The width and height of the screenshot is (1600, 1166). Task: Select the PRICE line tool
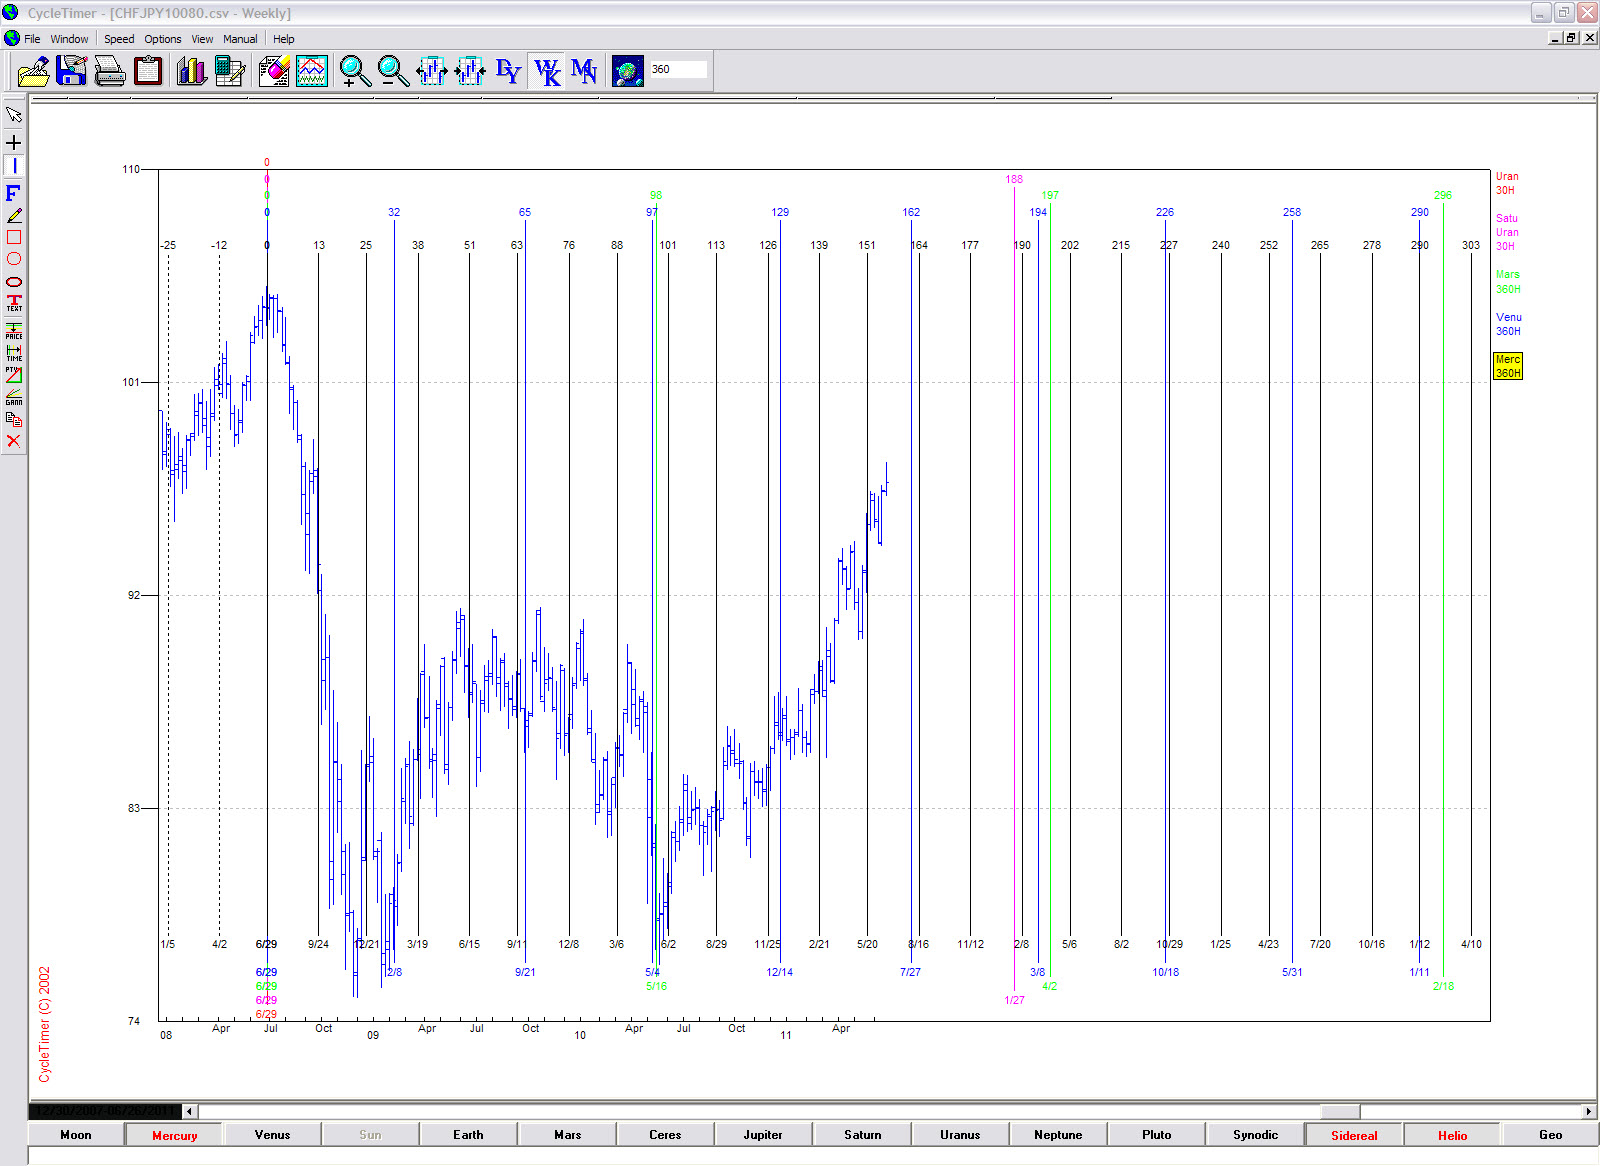pos(14,330)
